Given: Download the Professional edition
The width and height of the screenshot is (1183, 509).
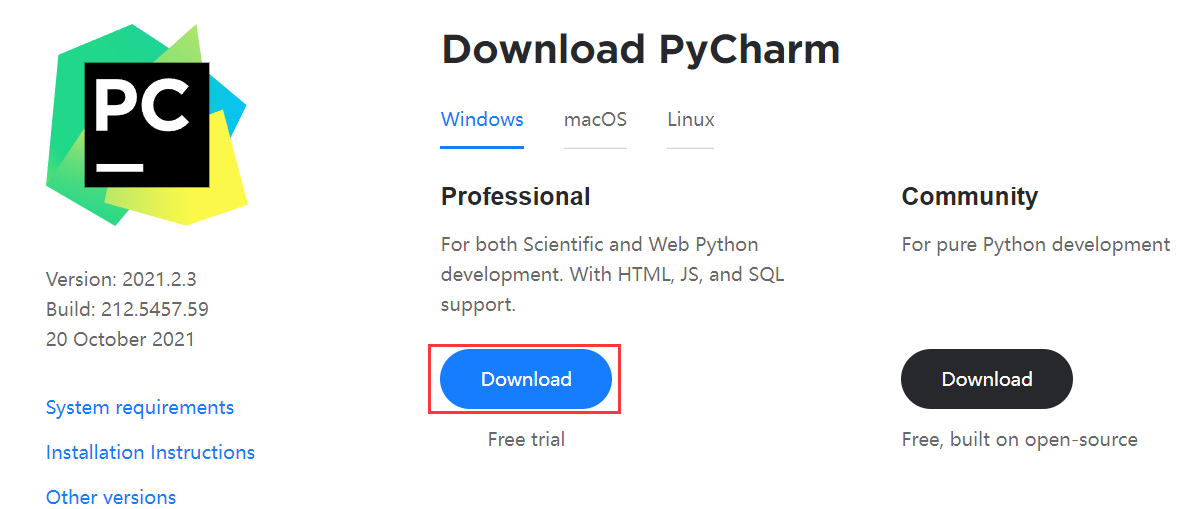Looking at the screenshot, I should (x=526, y=379).
